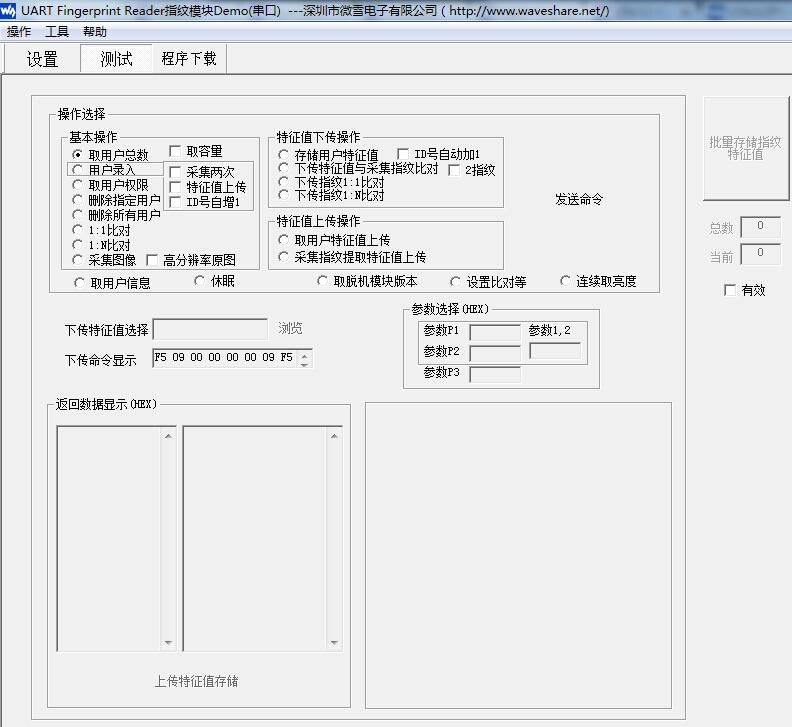Open the 帮助 menu
Viewport: 792px width, 727px height.
pyautogui.click(x=95, y=32)
